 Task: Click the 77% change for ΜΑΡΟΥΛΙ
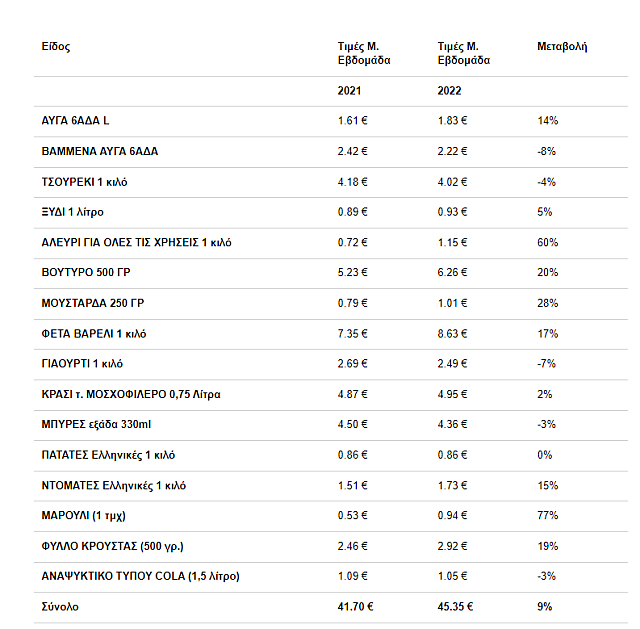coord(548,516)
